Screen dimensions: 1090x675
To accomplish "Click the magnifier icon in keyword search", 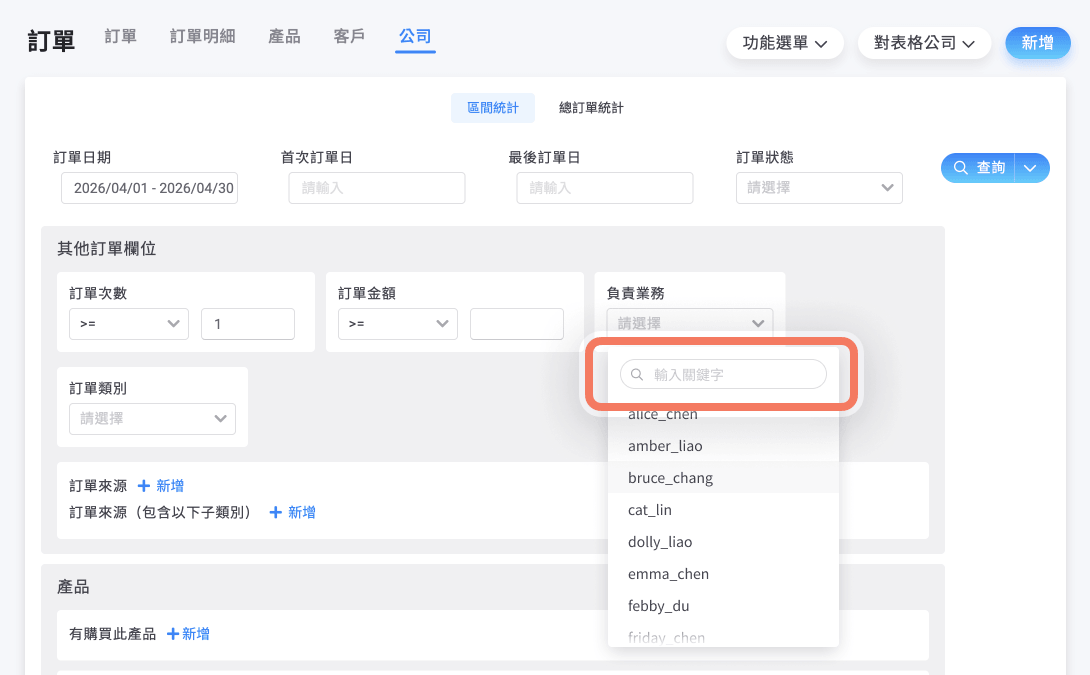I will 637,375.
